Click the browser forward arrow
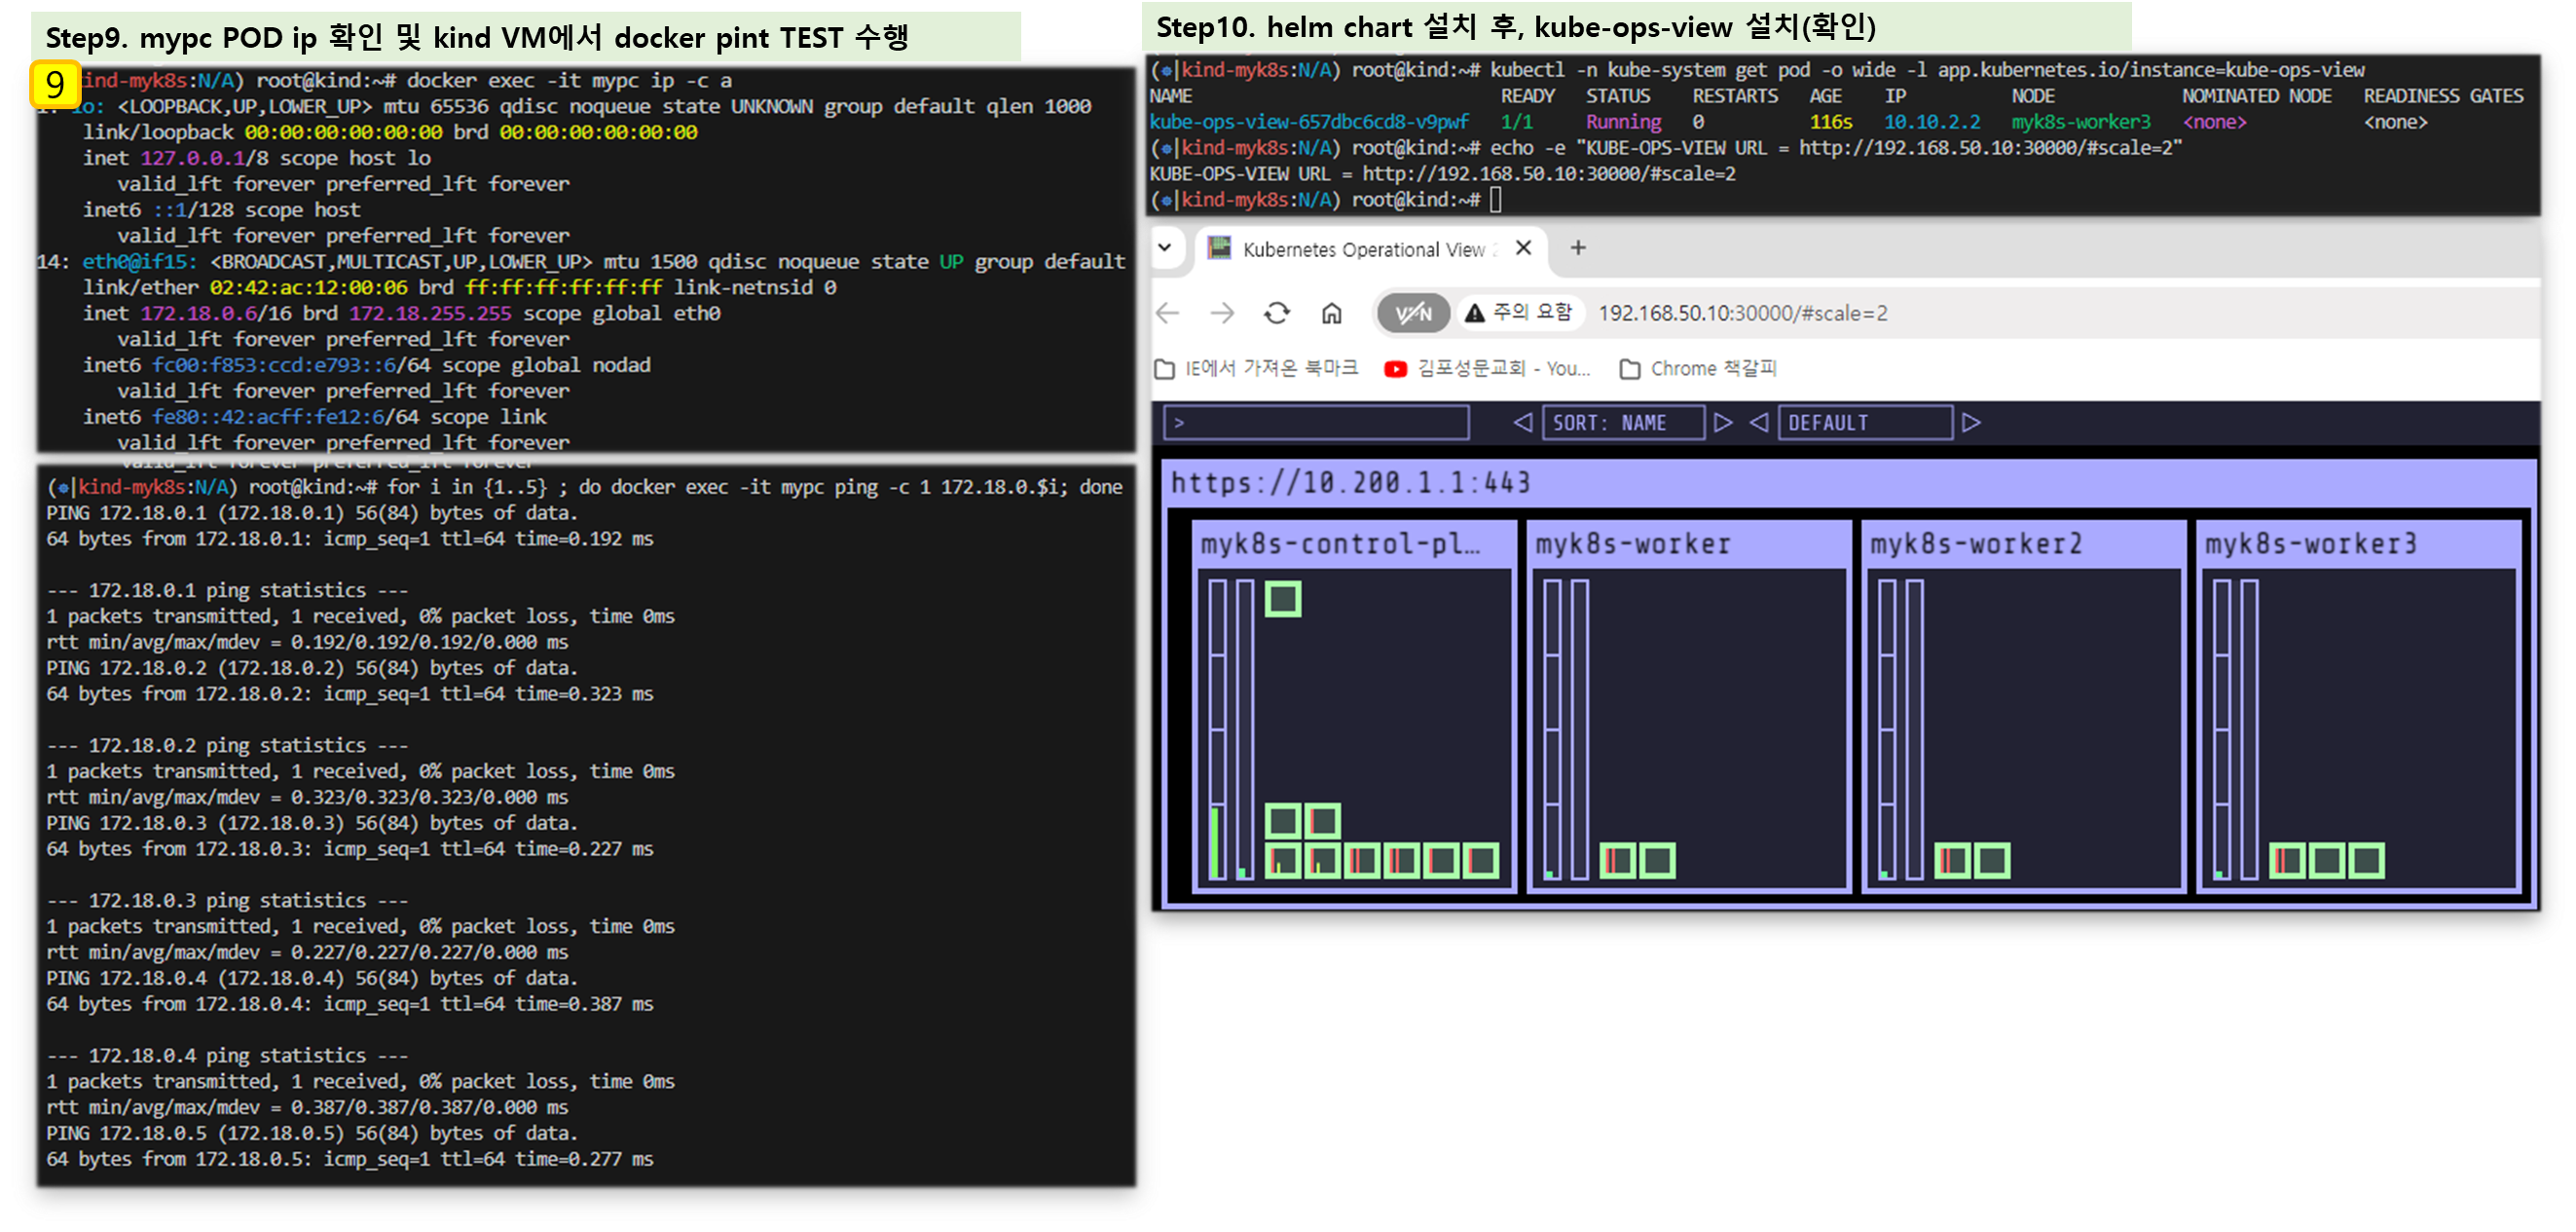The image size is (2576, 1232). tap(1222, 313)
